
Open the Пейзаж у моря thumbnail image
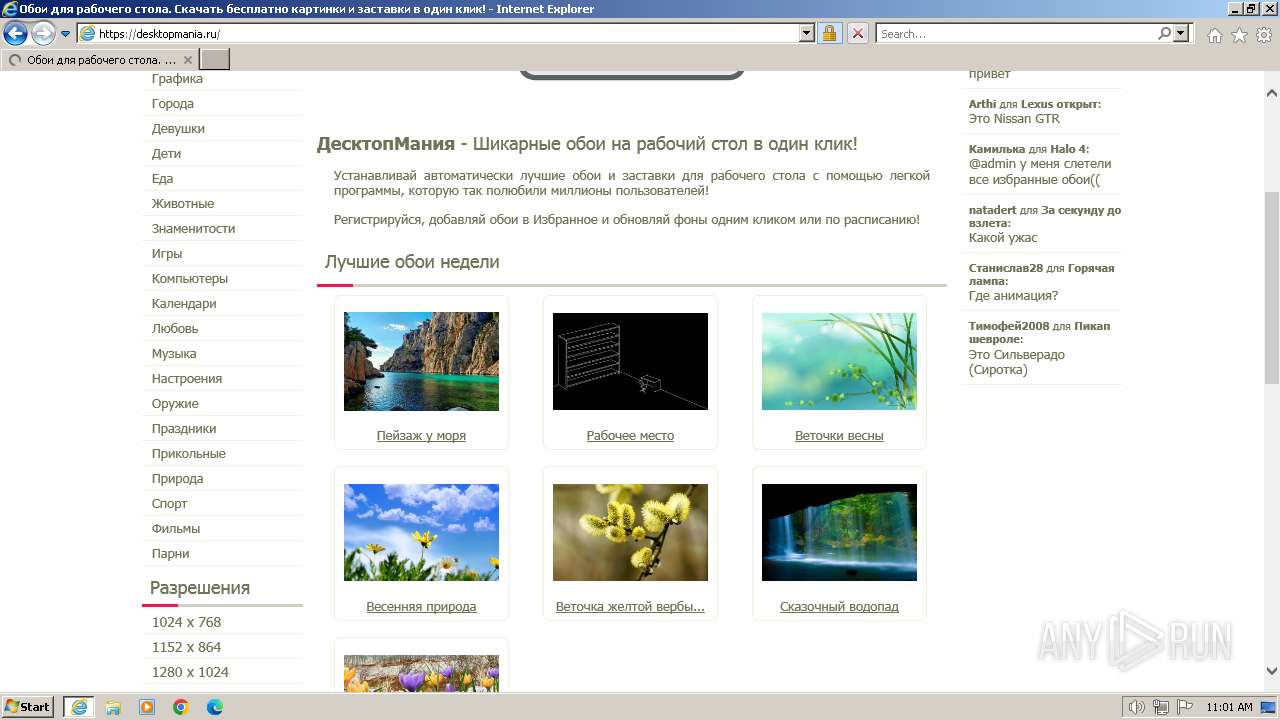click(421, 361)
